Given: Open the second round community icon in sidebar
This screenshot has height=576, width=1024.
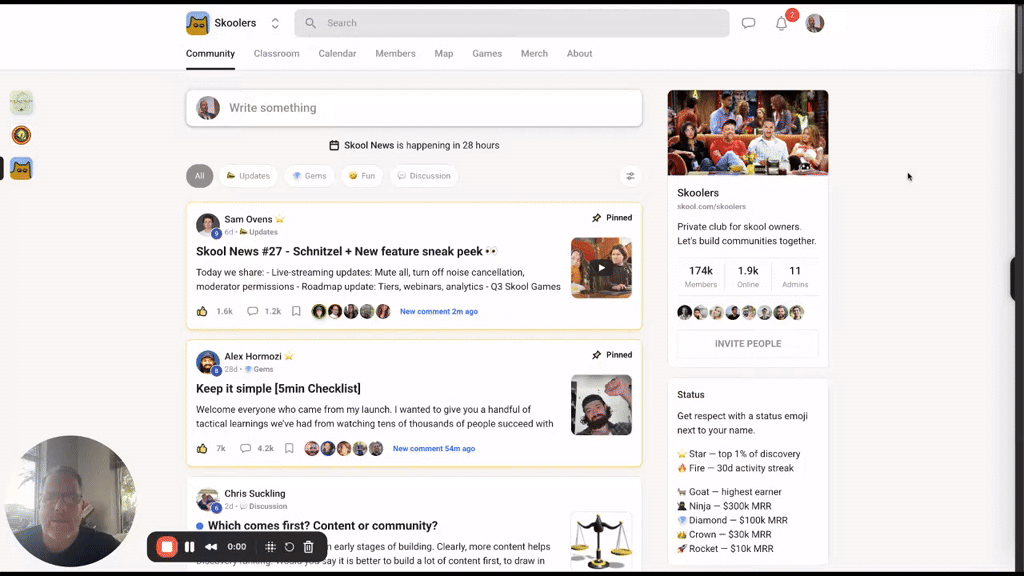Looking at the screenshot, I should pyautogui.click(x=21, y=135).
